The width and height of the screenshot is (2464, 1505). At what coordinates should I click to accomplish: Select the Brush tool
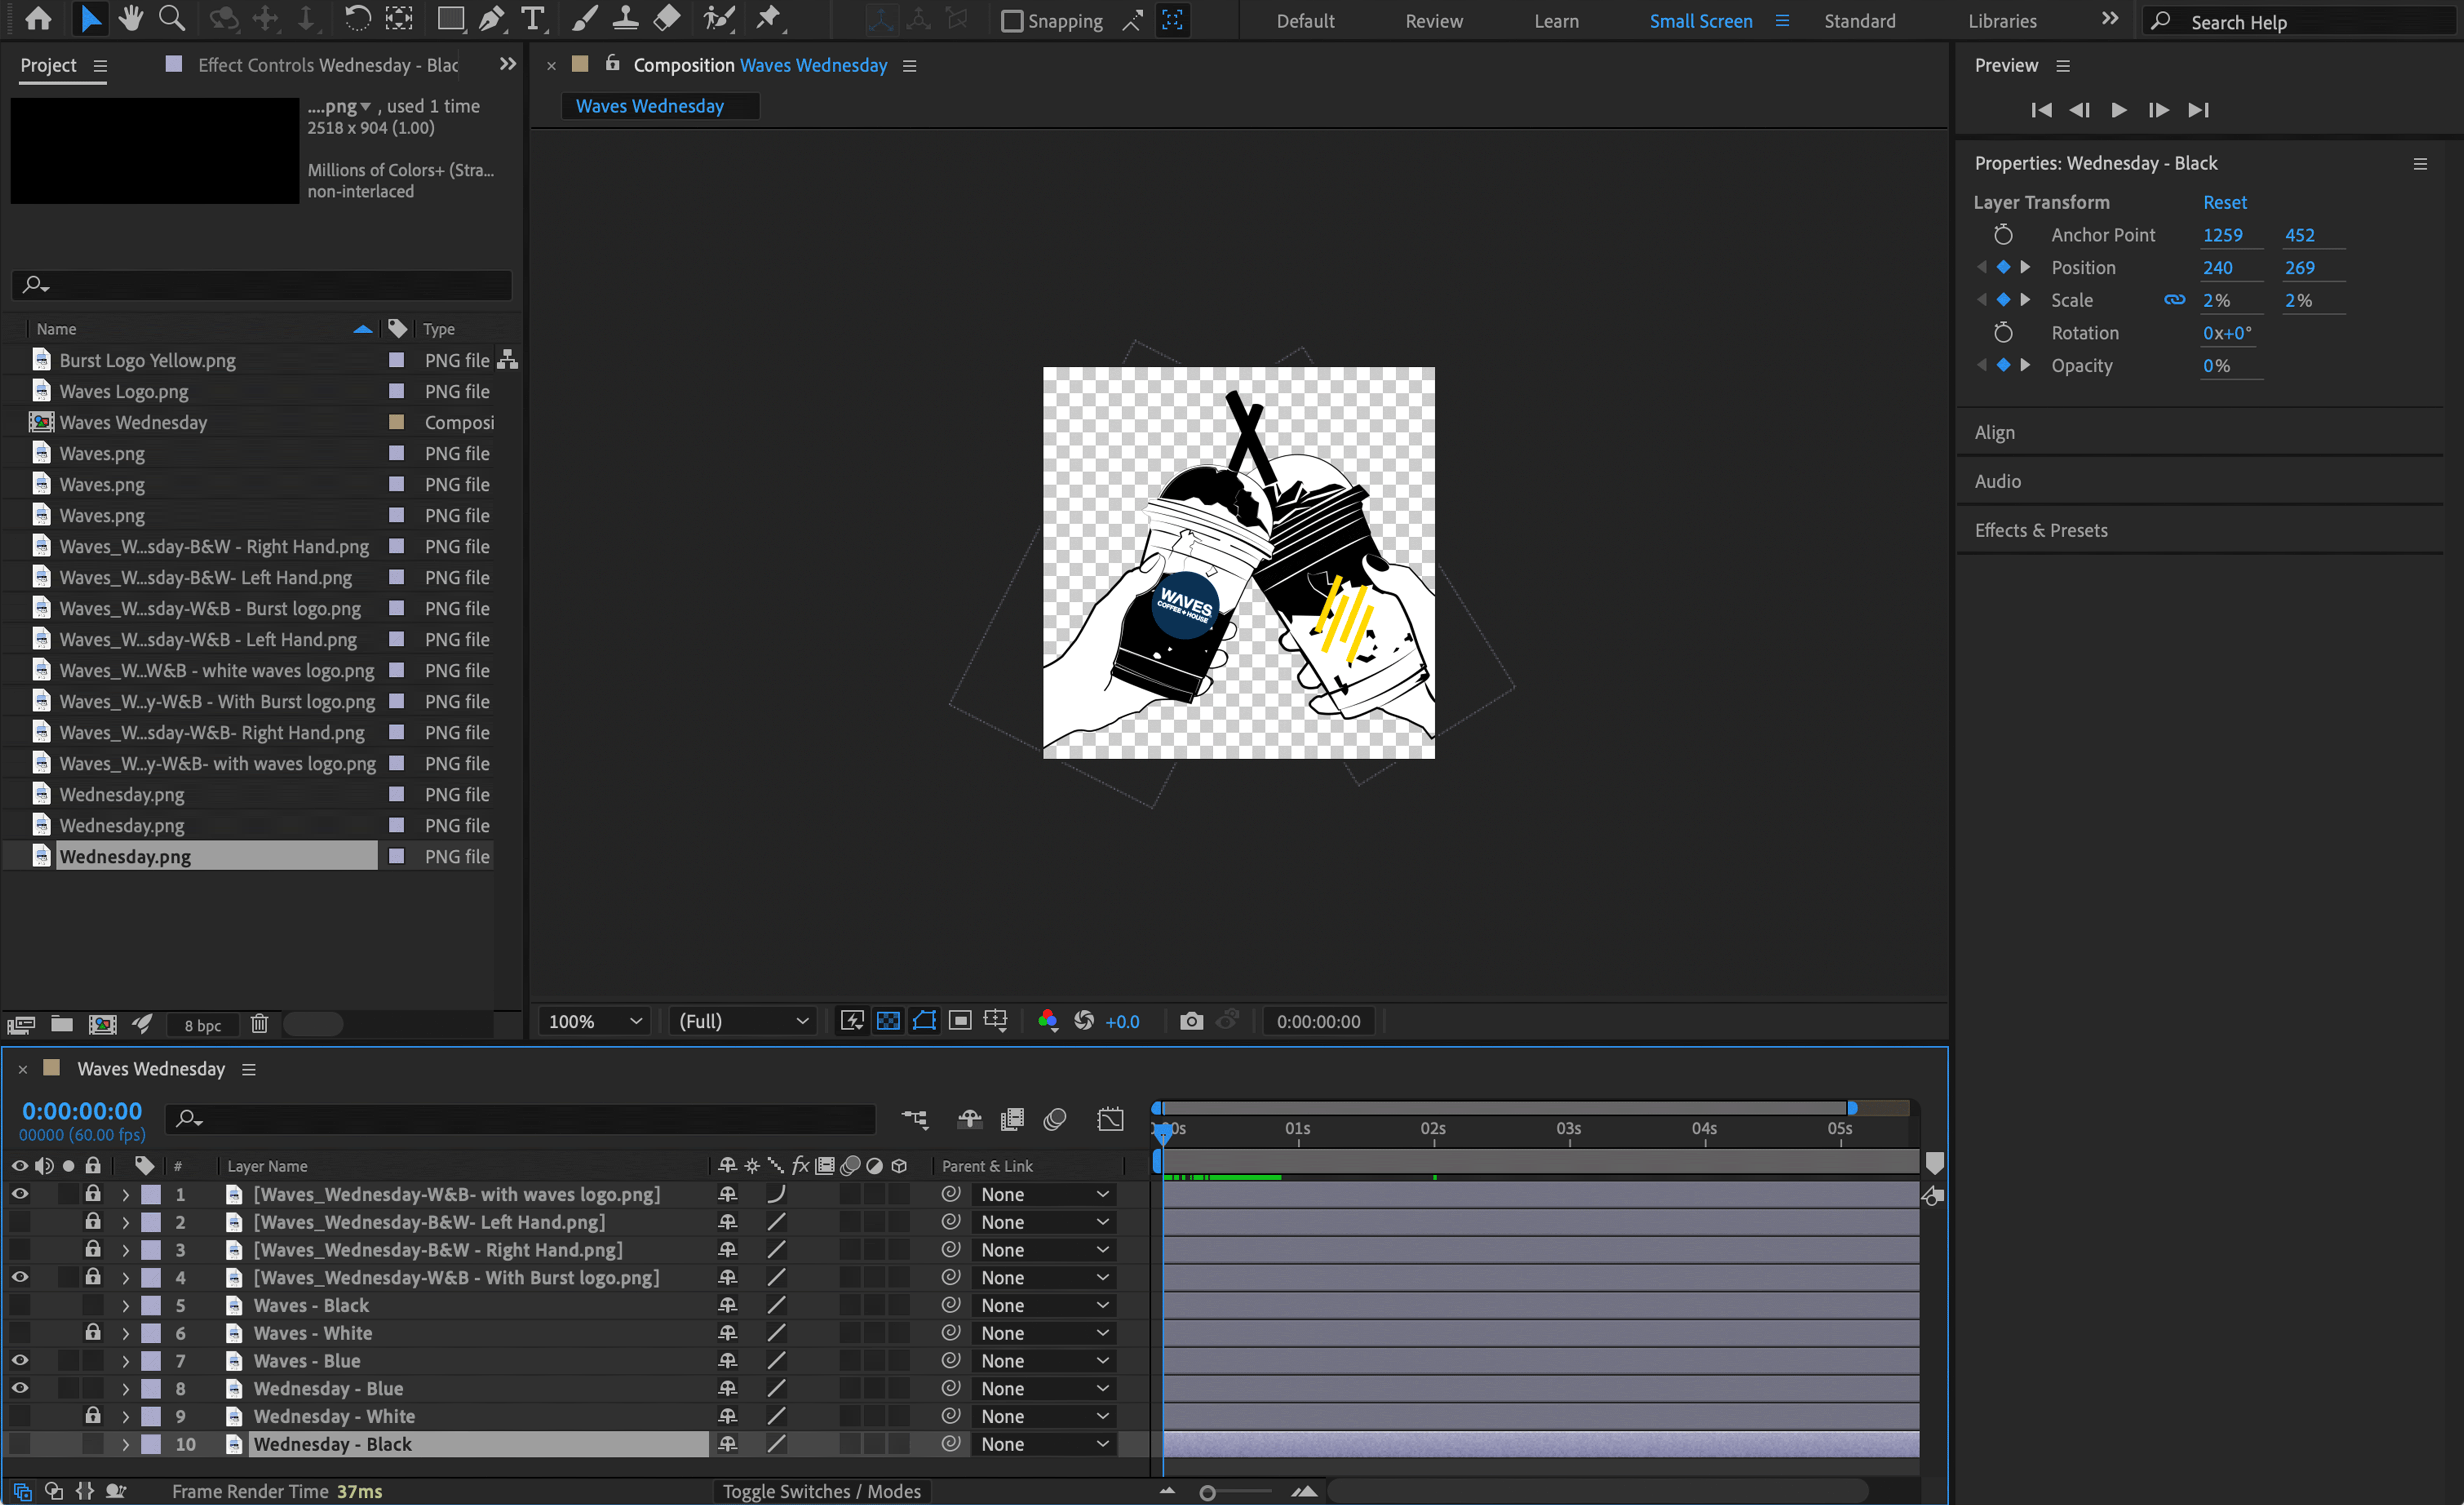click(585, 18)
